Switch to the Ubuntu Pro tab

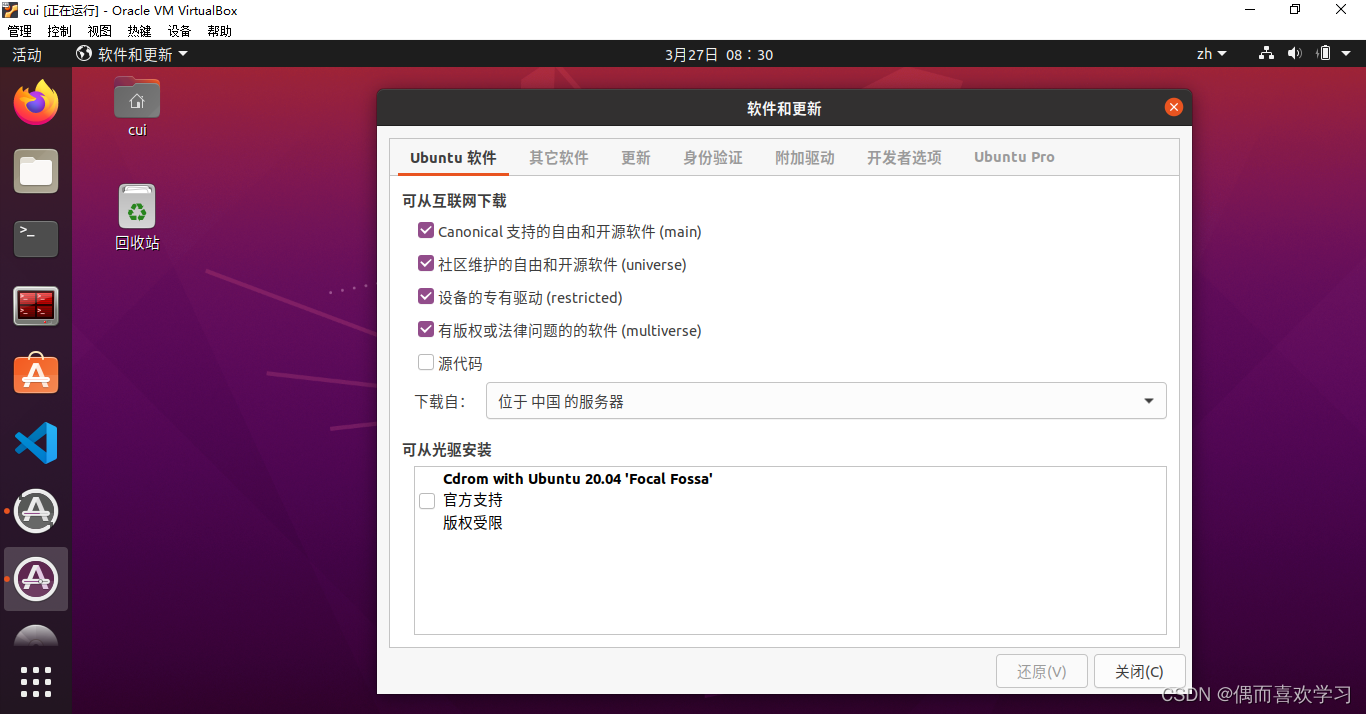click(x=1014, y=157)
